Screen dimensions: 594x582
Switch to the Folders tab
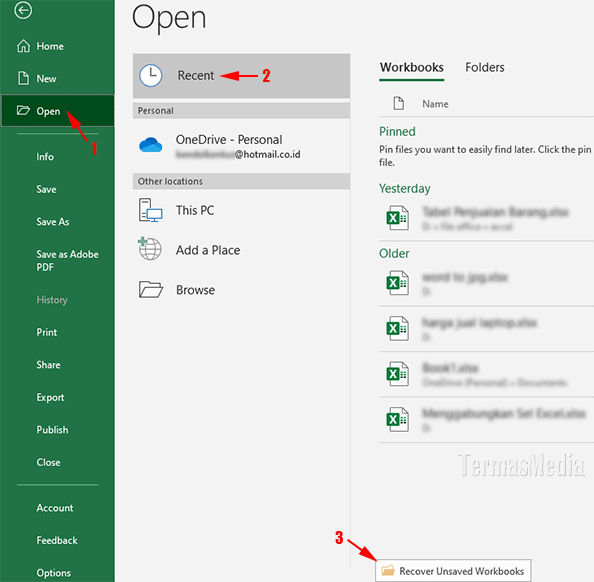(485, 67)
